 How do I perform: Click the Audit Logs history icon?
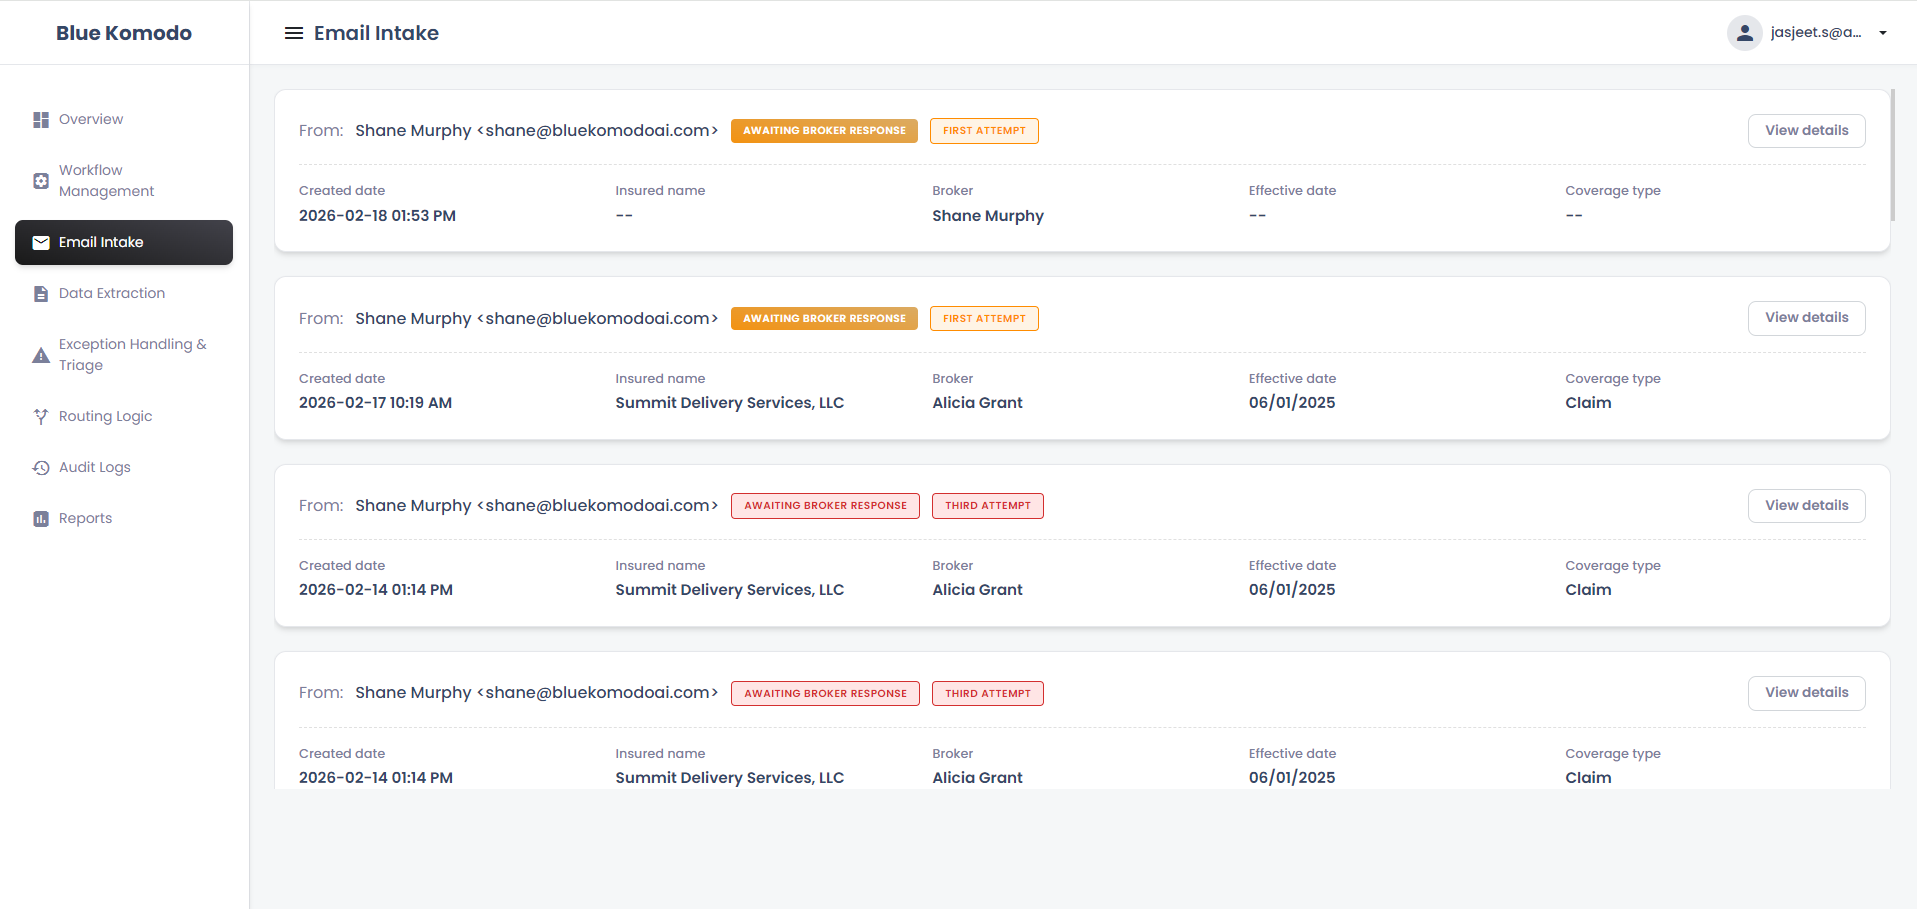pyautogui.click(x=41, y=468)
